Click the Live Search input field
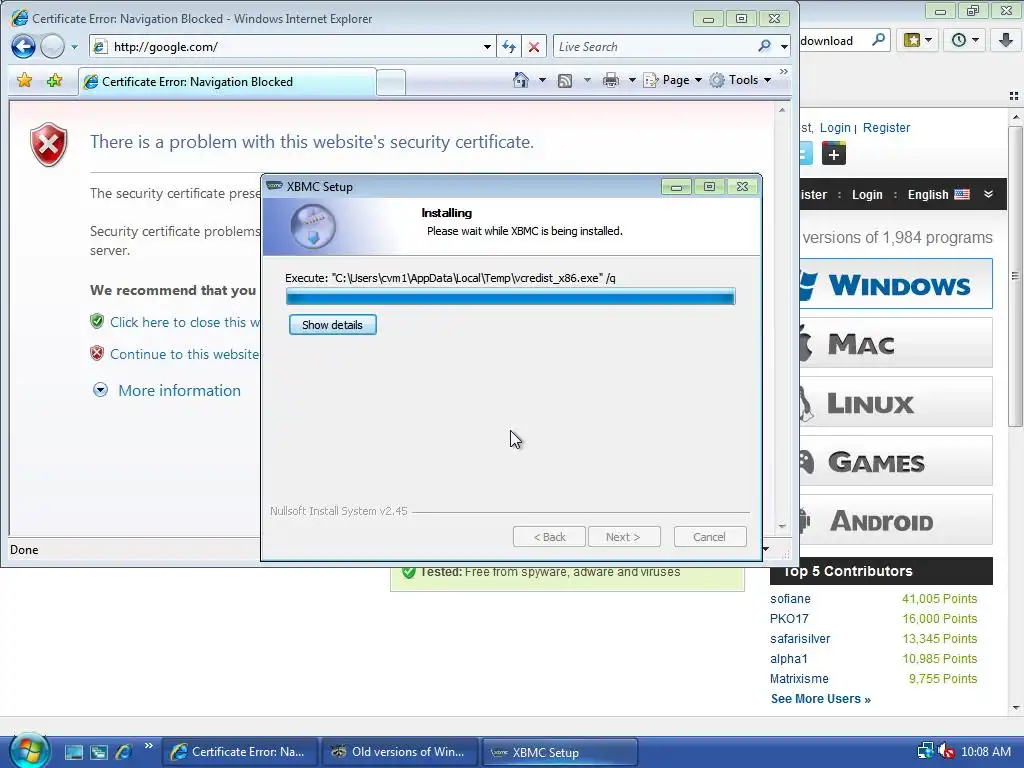The width and height of the screenshot is (1024, 768). (654, 46)
